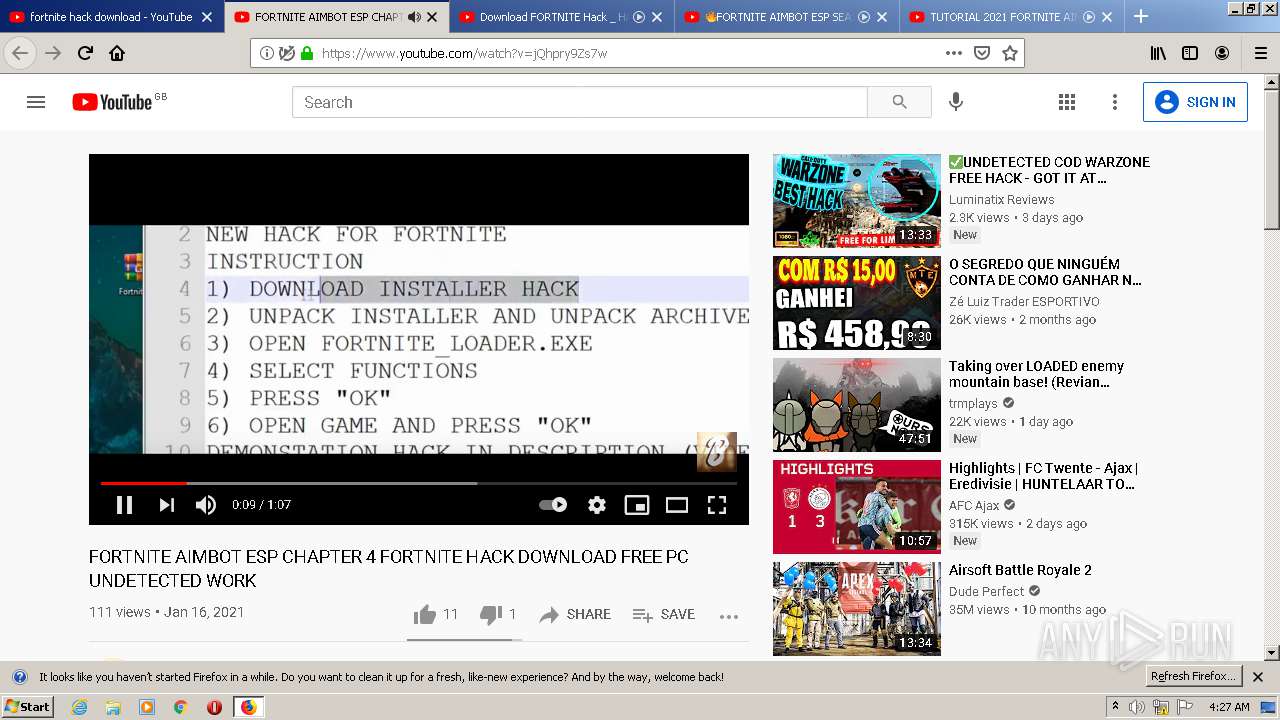1280x720 pixels.
Task: Open the Luminatix Reviews channel name
Action: click(x=1001, y=199)
